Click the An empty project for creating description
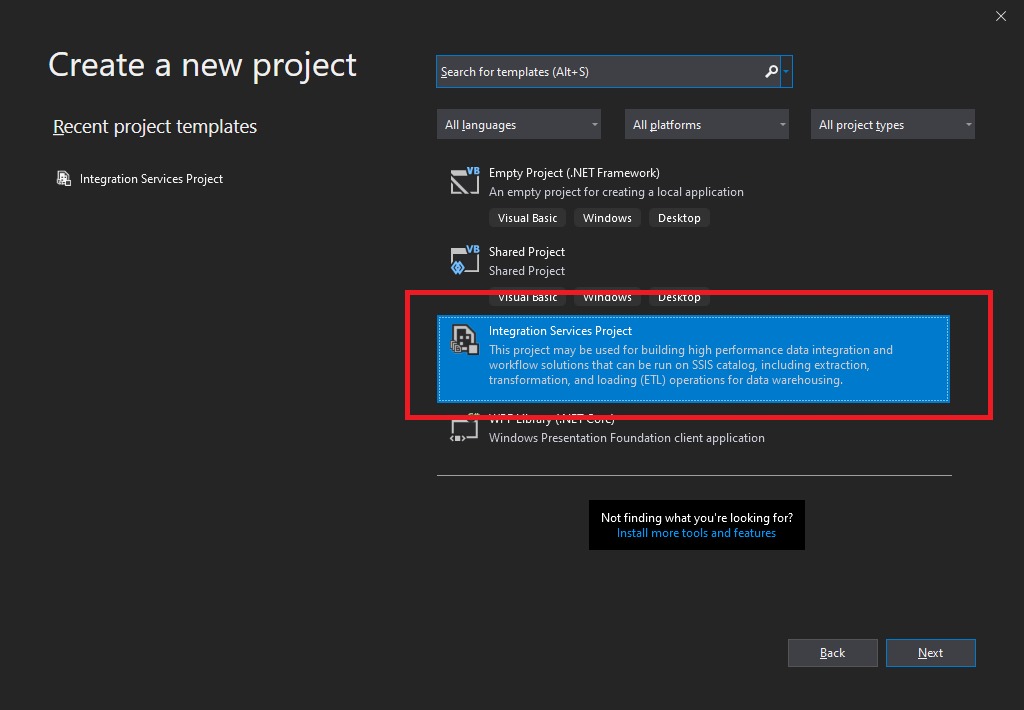 [x=616, y=192]
